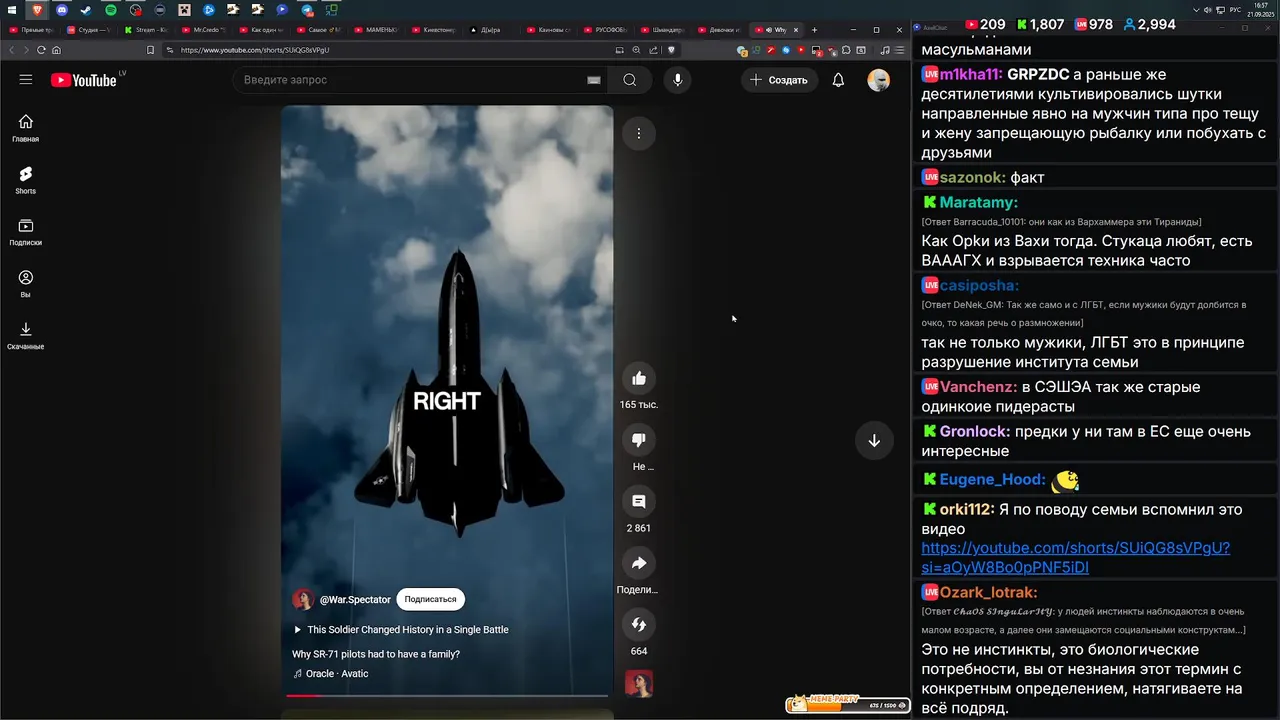This screenshot has height=720, width=1280.
Task: Go to next Short with down arrow
Action: (874, 441)
